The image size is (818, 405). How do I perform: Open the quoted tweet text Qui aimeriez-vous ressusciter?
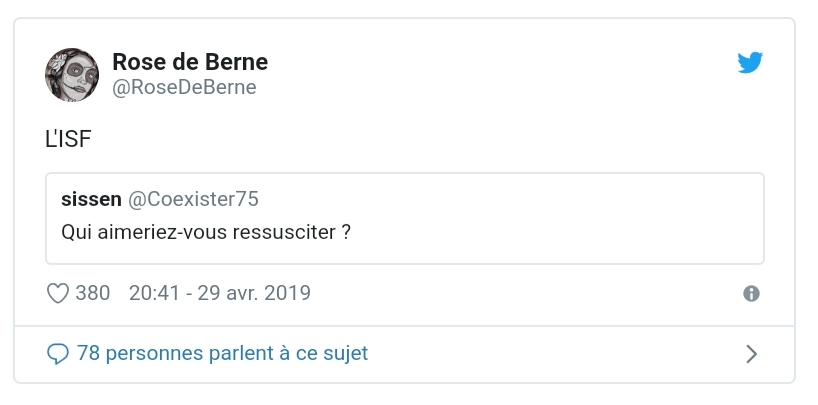(207, 231)
